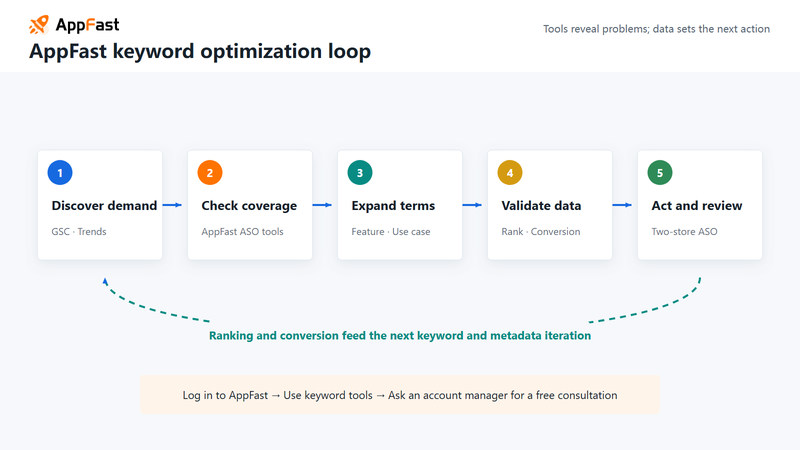The height and width of the screenshot is (450, 800).
Task: Click the AppFast keyword optimization loop title
Action: tap(200, 52)
